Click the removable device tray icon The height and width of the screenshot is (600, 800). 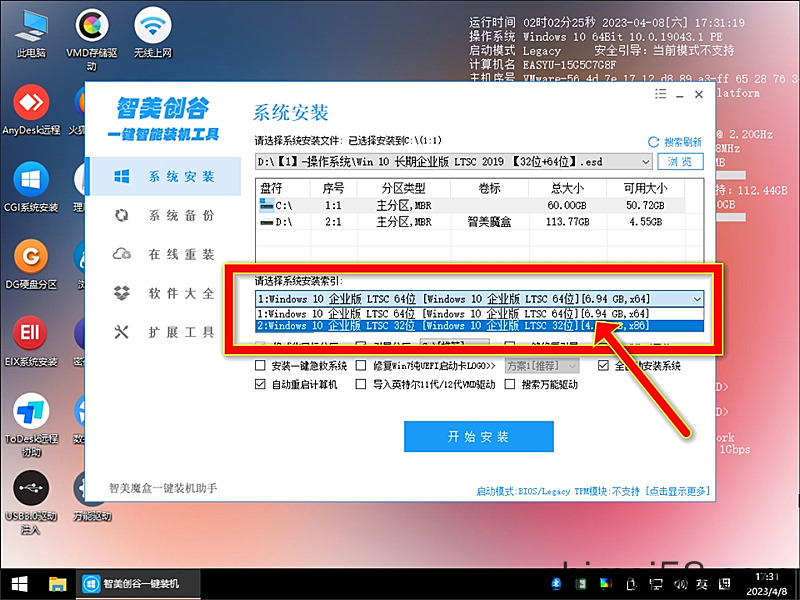(631, 583)
